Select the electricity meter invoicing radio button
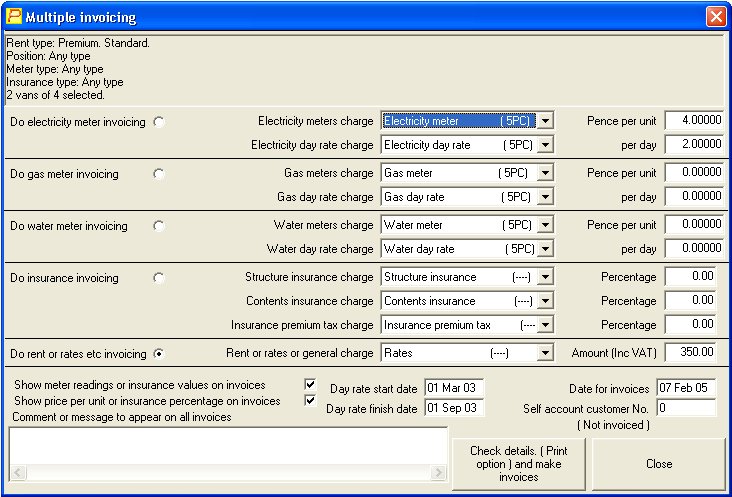Viewport: 732px width, 497px height. coord(159,122)
